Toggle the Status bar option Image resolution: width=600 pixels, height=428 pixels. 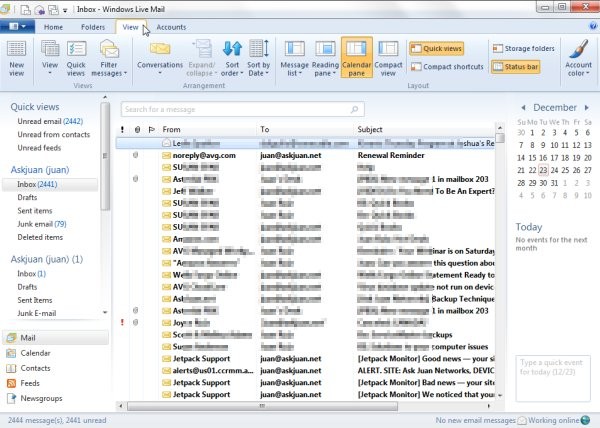coord(515,67)
